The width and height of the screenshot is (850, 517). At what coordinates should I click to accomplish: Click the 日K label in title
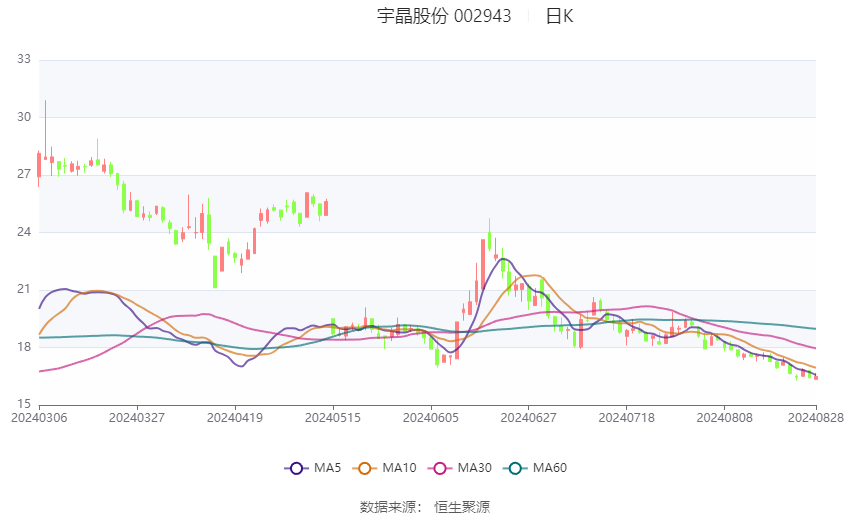click(559, 16)
